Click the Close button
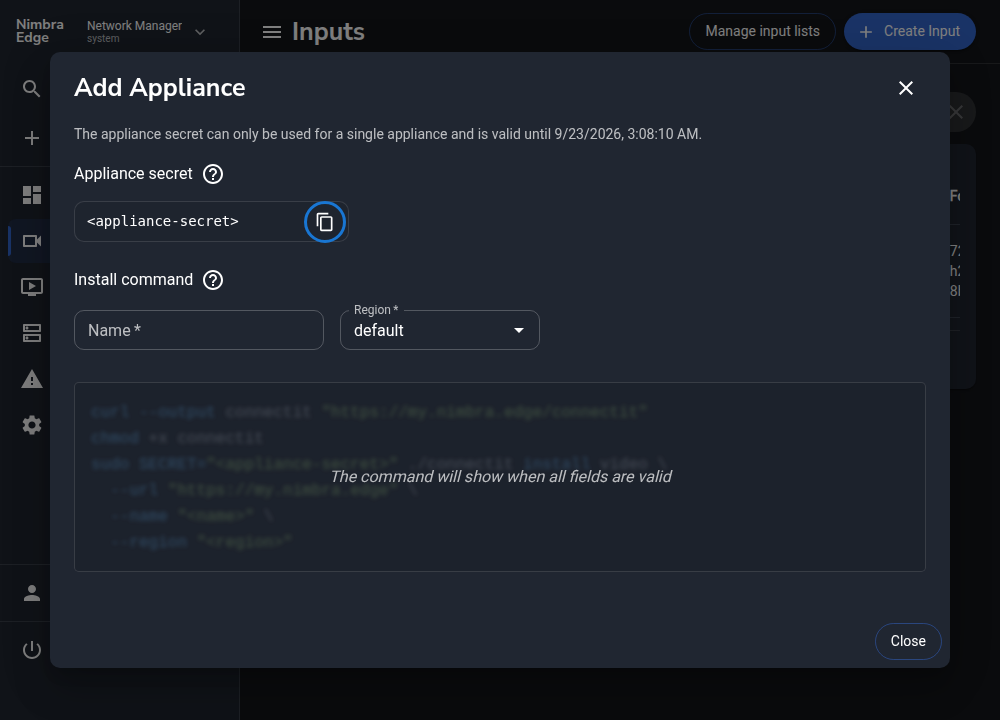Image resolution: width=1000 pixels, height=720 pixels. coord(908,642)
